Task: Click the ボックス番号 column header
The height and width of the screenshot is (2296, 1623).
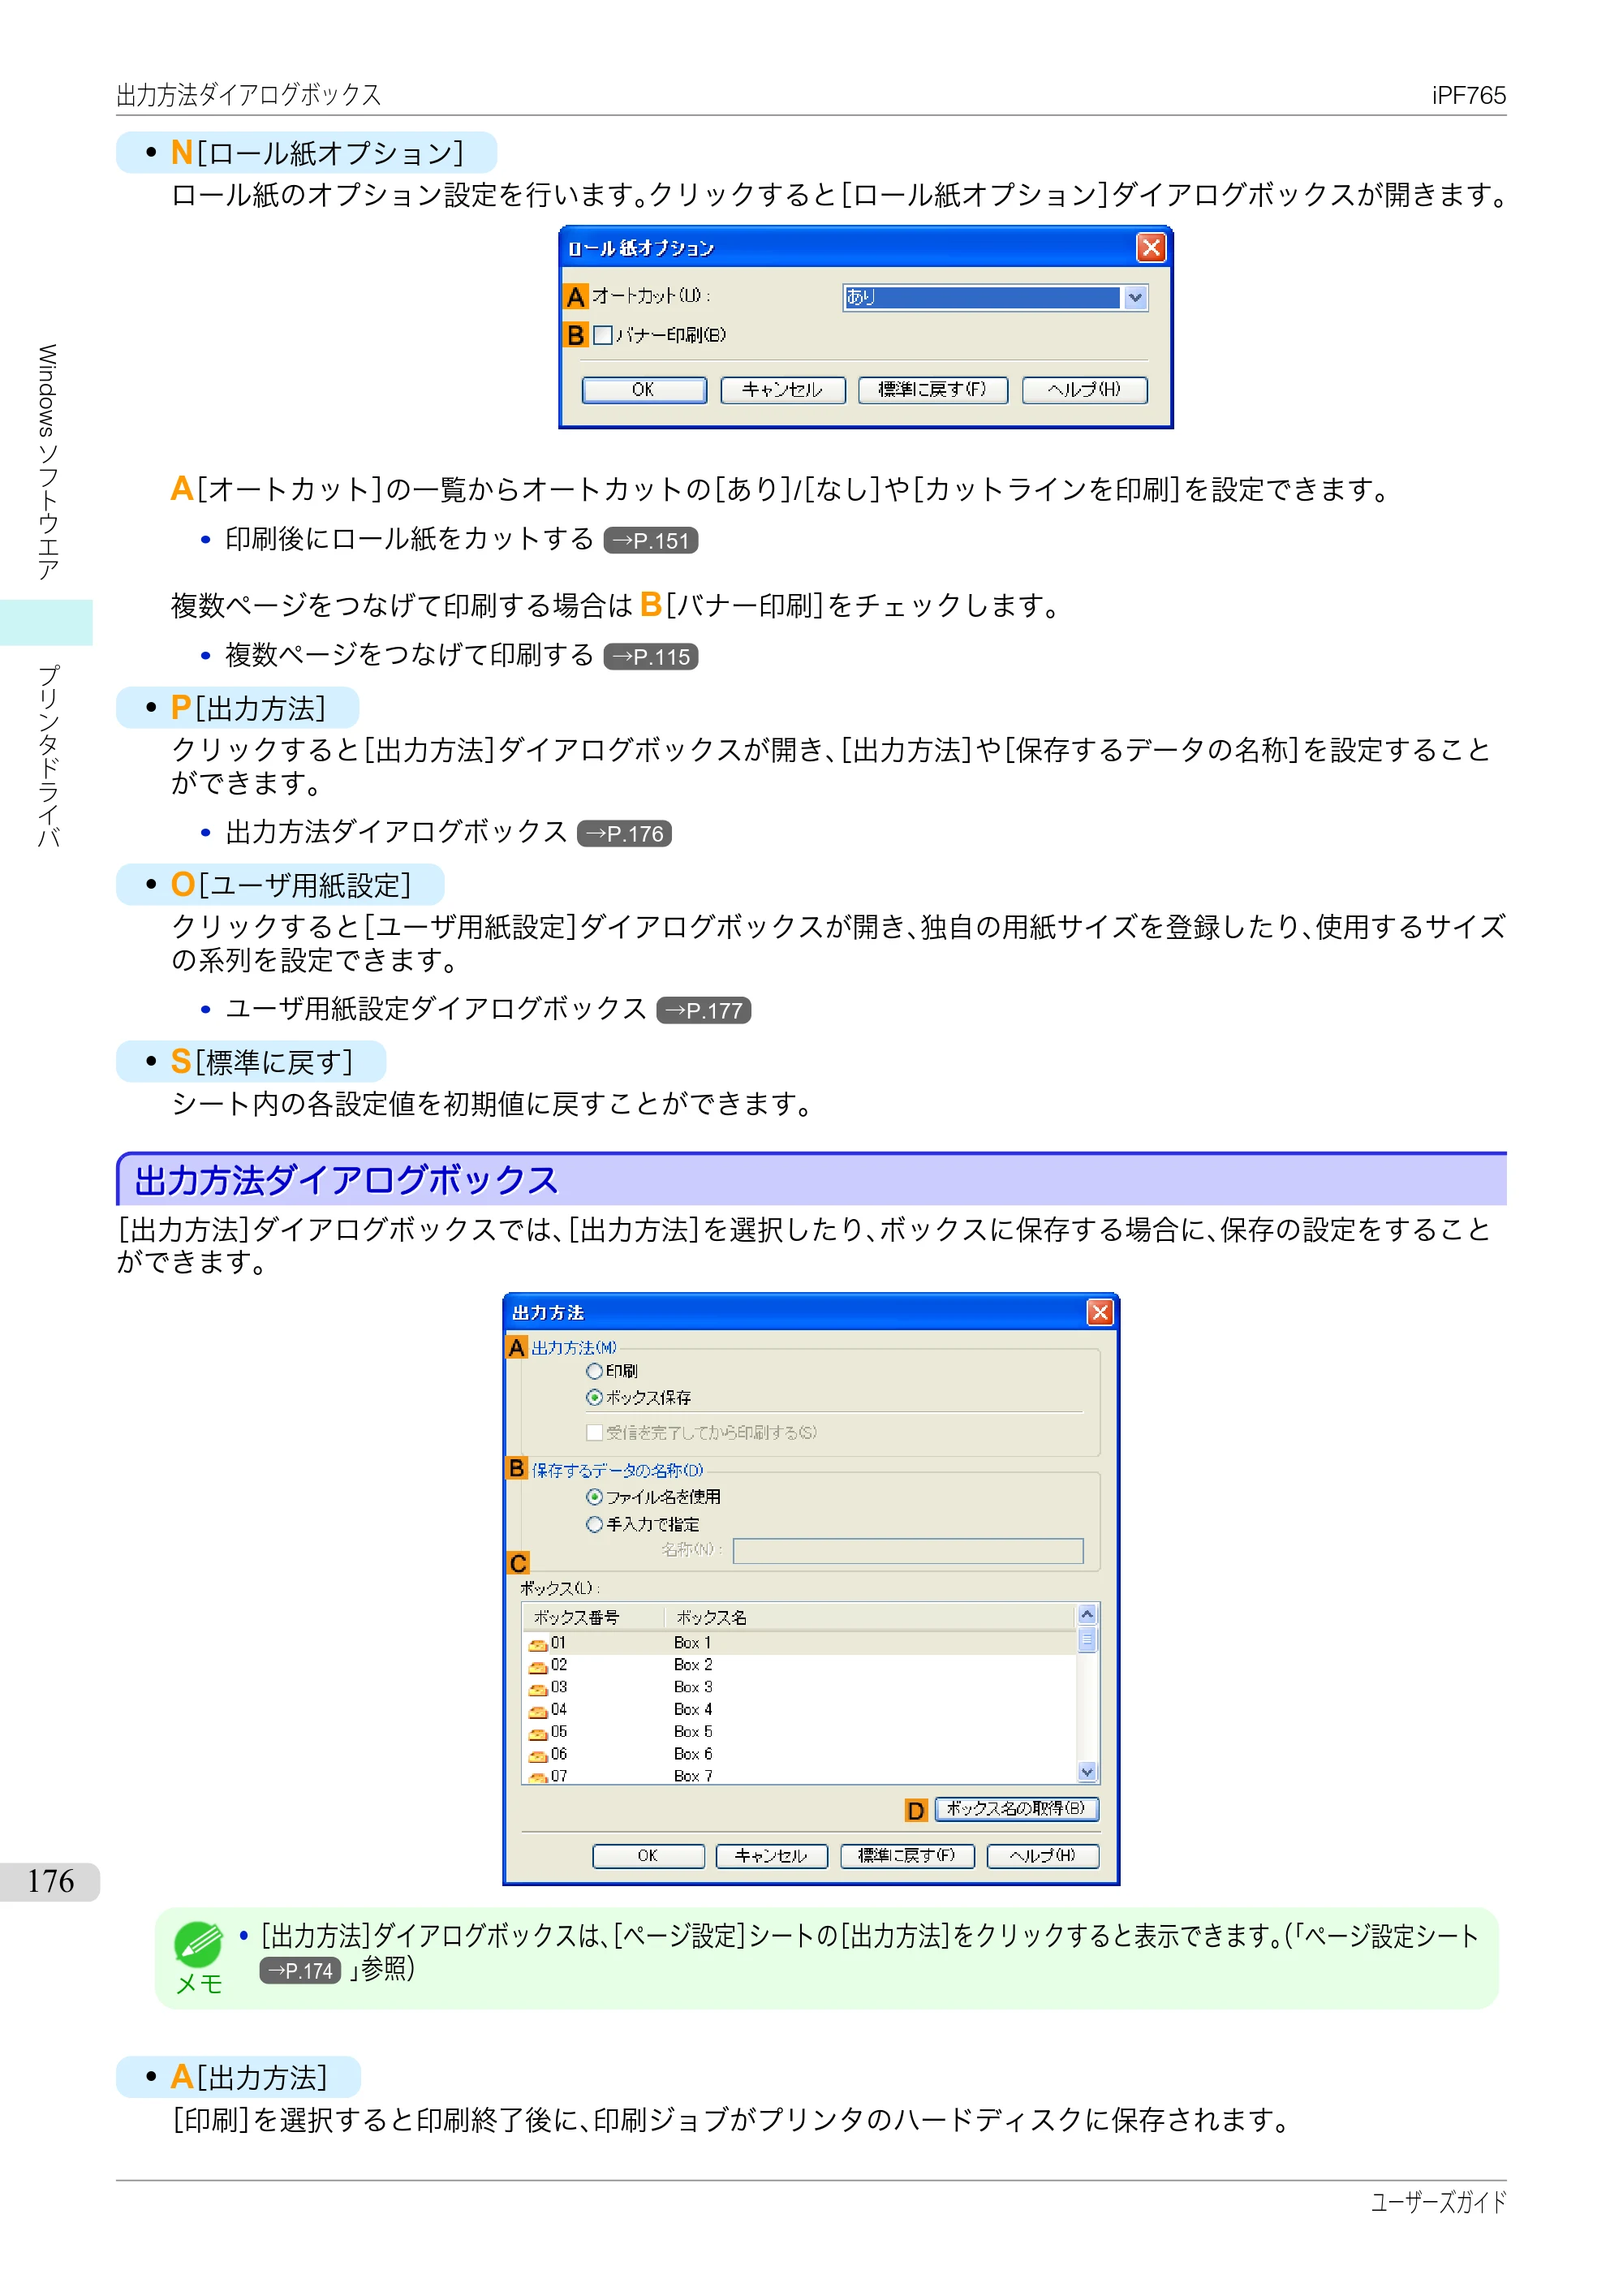Action: 593,1618
